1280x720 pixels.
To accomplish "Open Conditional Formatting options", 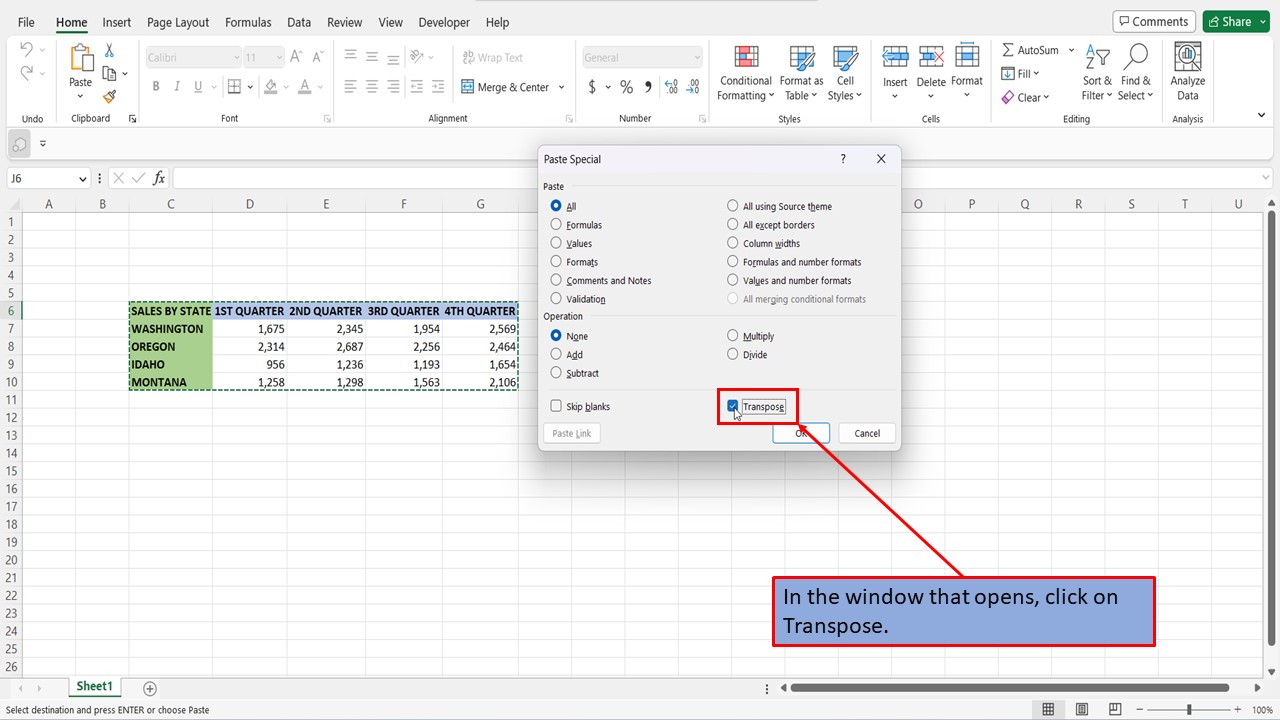I will pyautogui.click(x=745, y=71).
